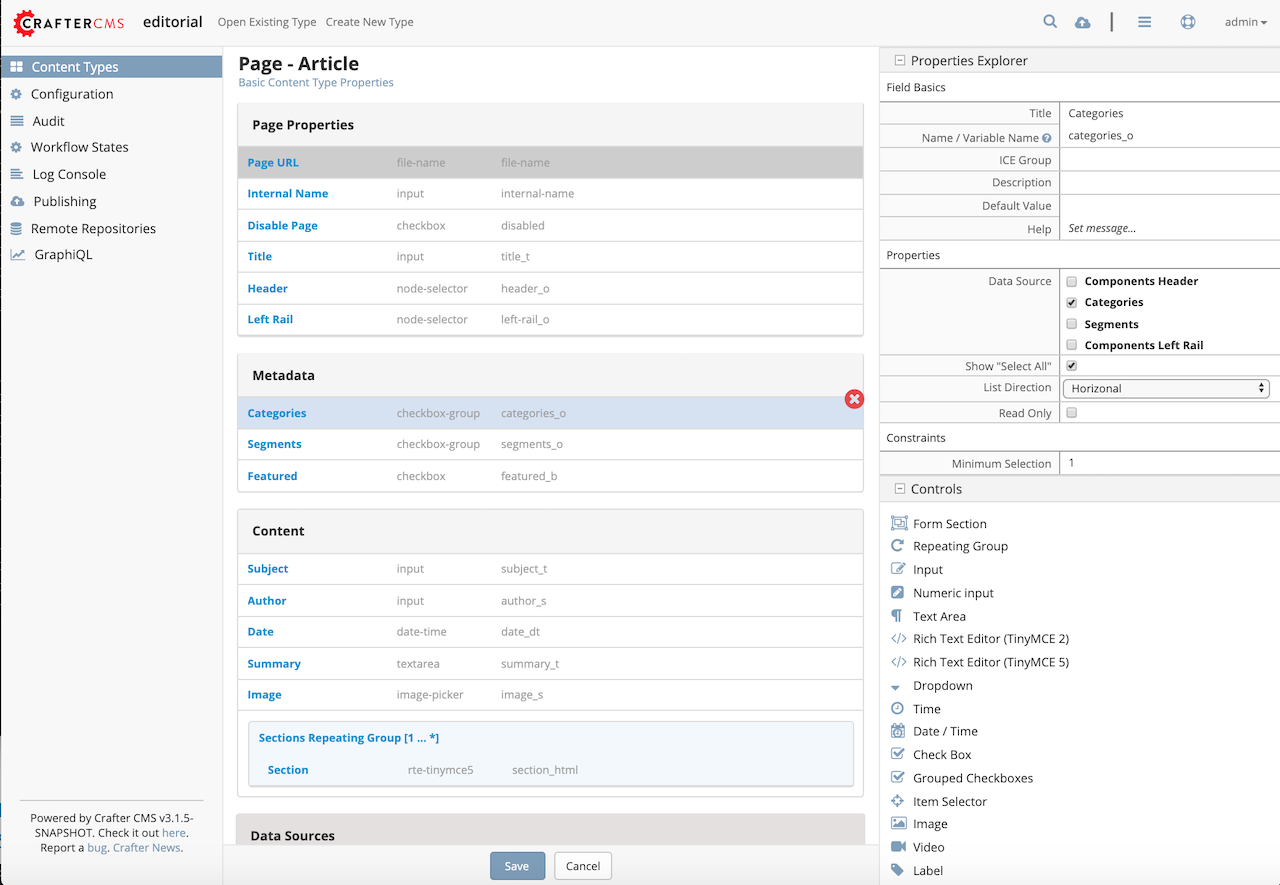This screenshot has width=1280, height=885.
Task: Open the hamburger sidebar menu icon
Action: coord(1144,22)
